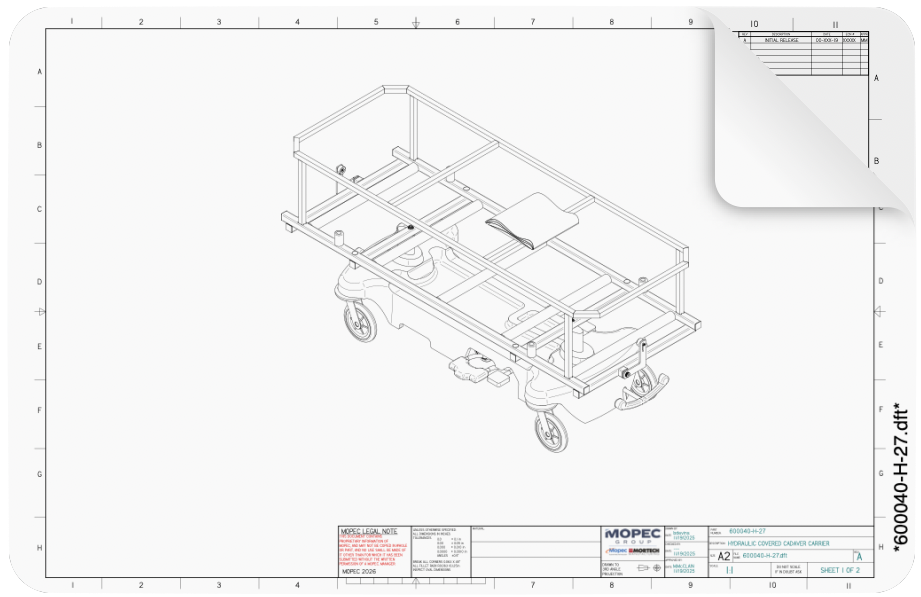
Task: Click the revision letter 'A' in title block
Action: tap(859, 556)
